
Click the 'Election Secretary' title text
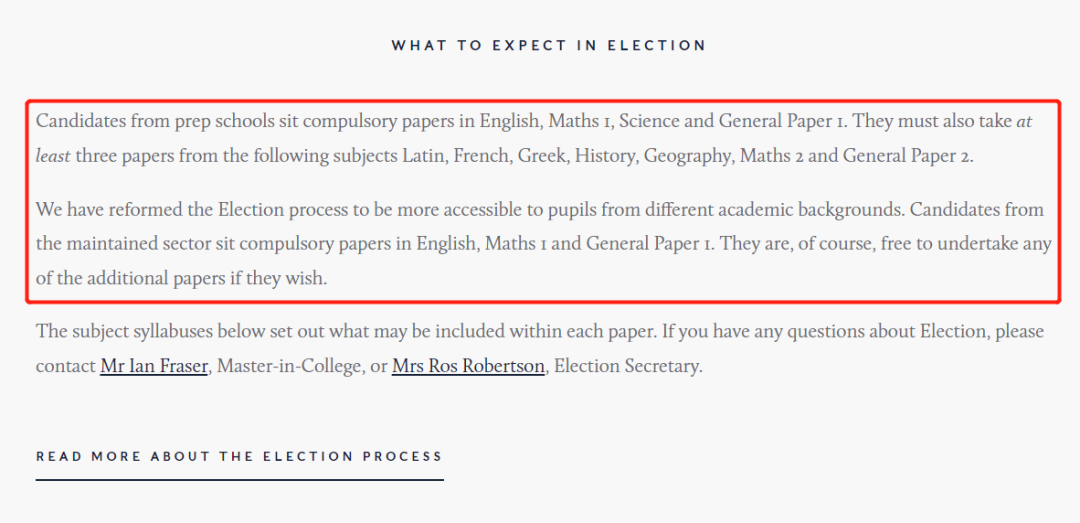click(x=626, y=367)
